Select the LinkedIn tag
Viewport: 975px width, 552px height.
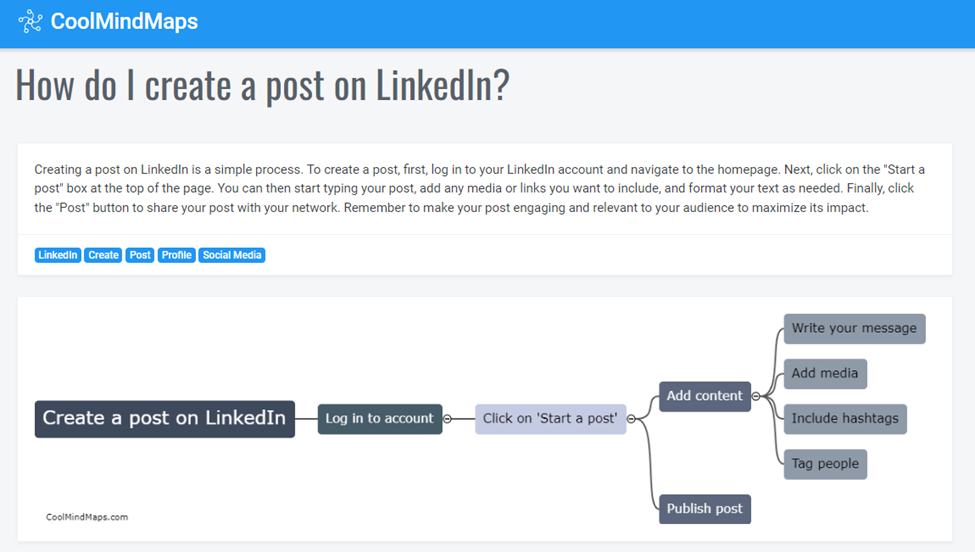click(x=58, y=255)
